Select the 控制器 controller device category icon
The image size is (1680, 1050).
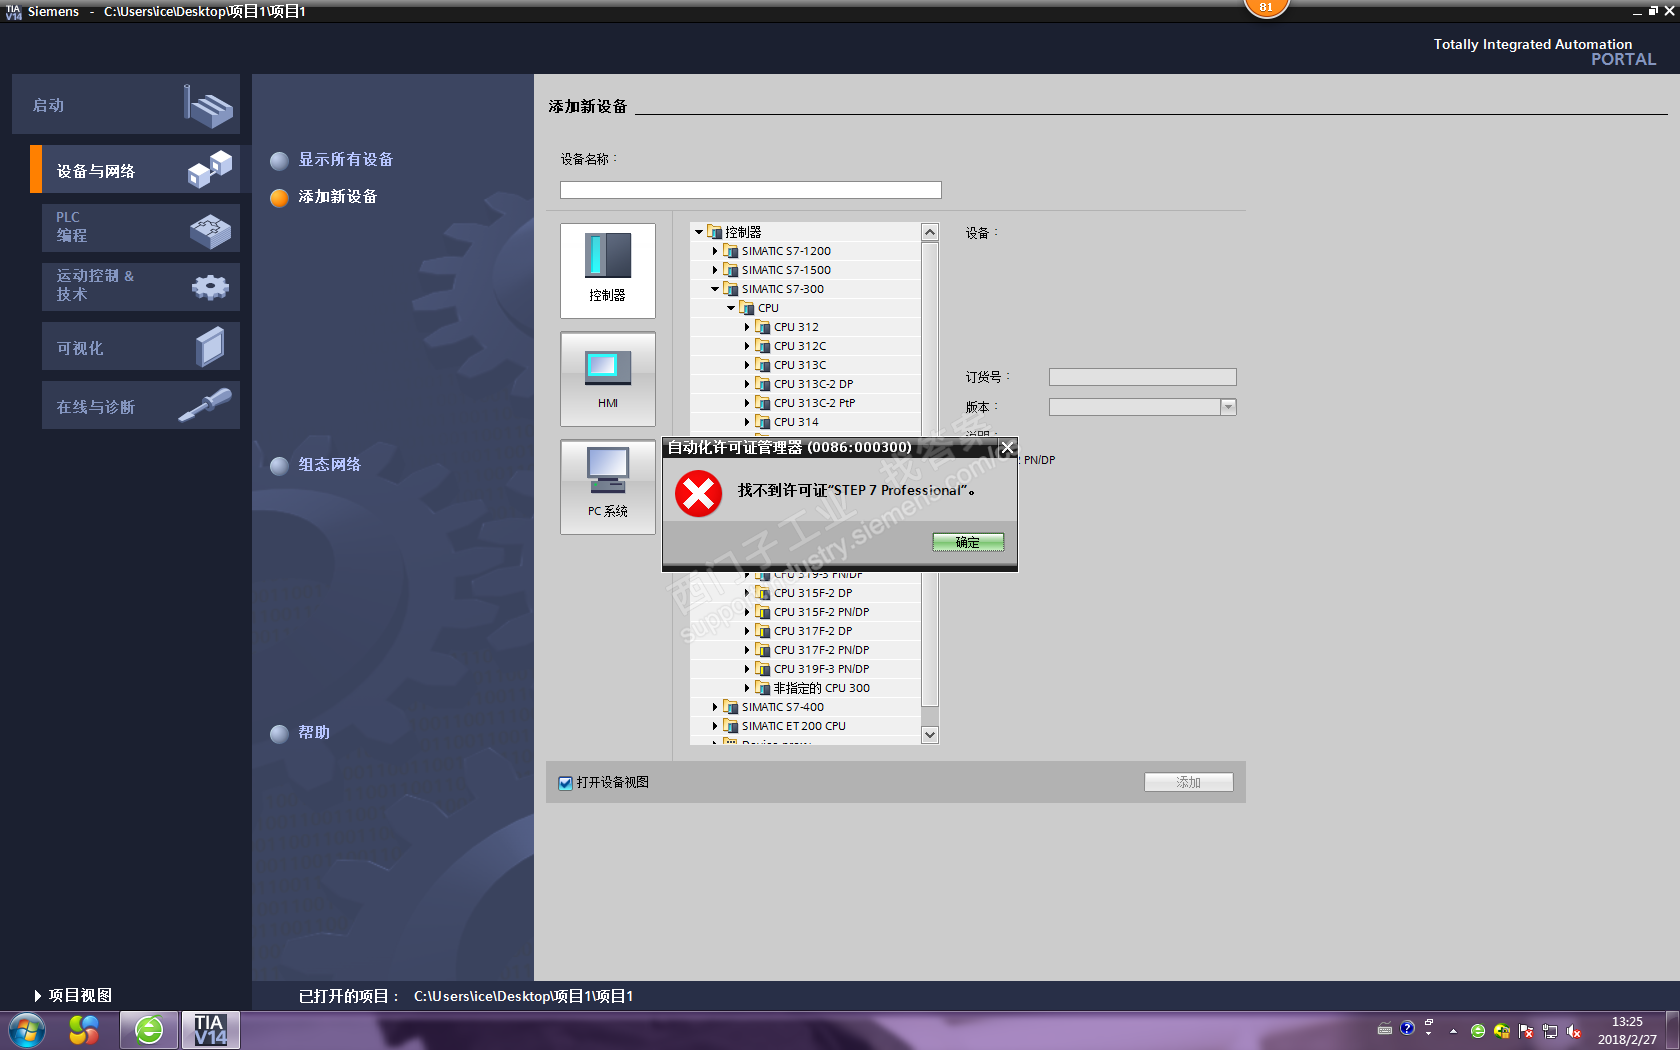point(608,270)
